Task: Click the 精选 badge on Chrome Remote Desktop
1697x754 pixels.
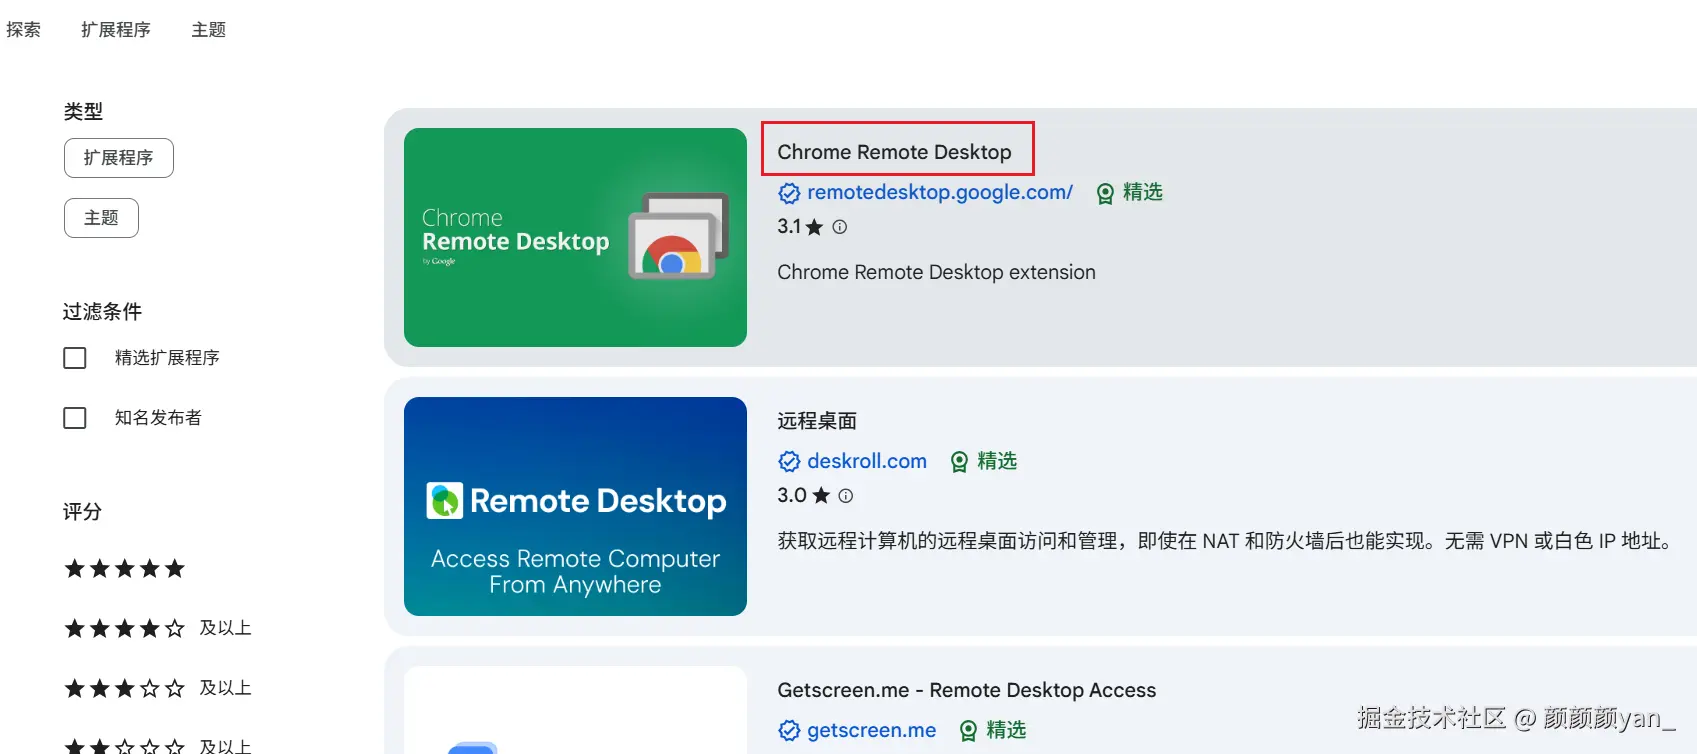Action: 1130,192
